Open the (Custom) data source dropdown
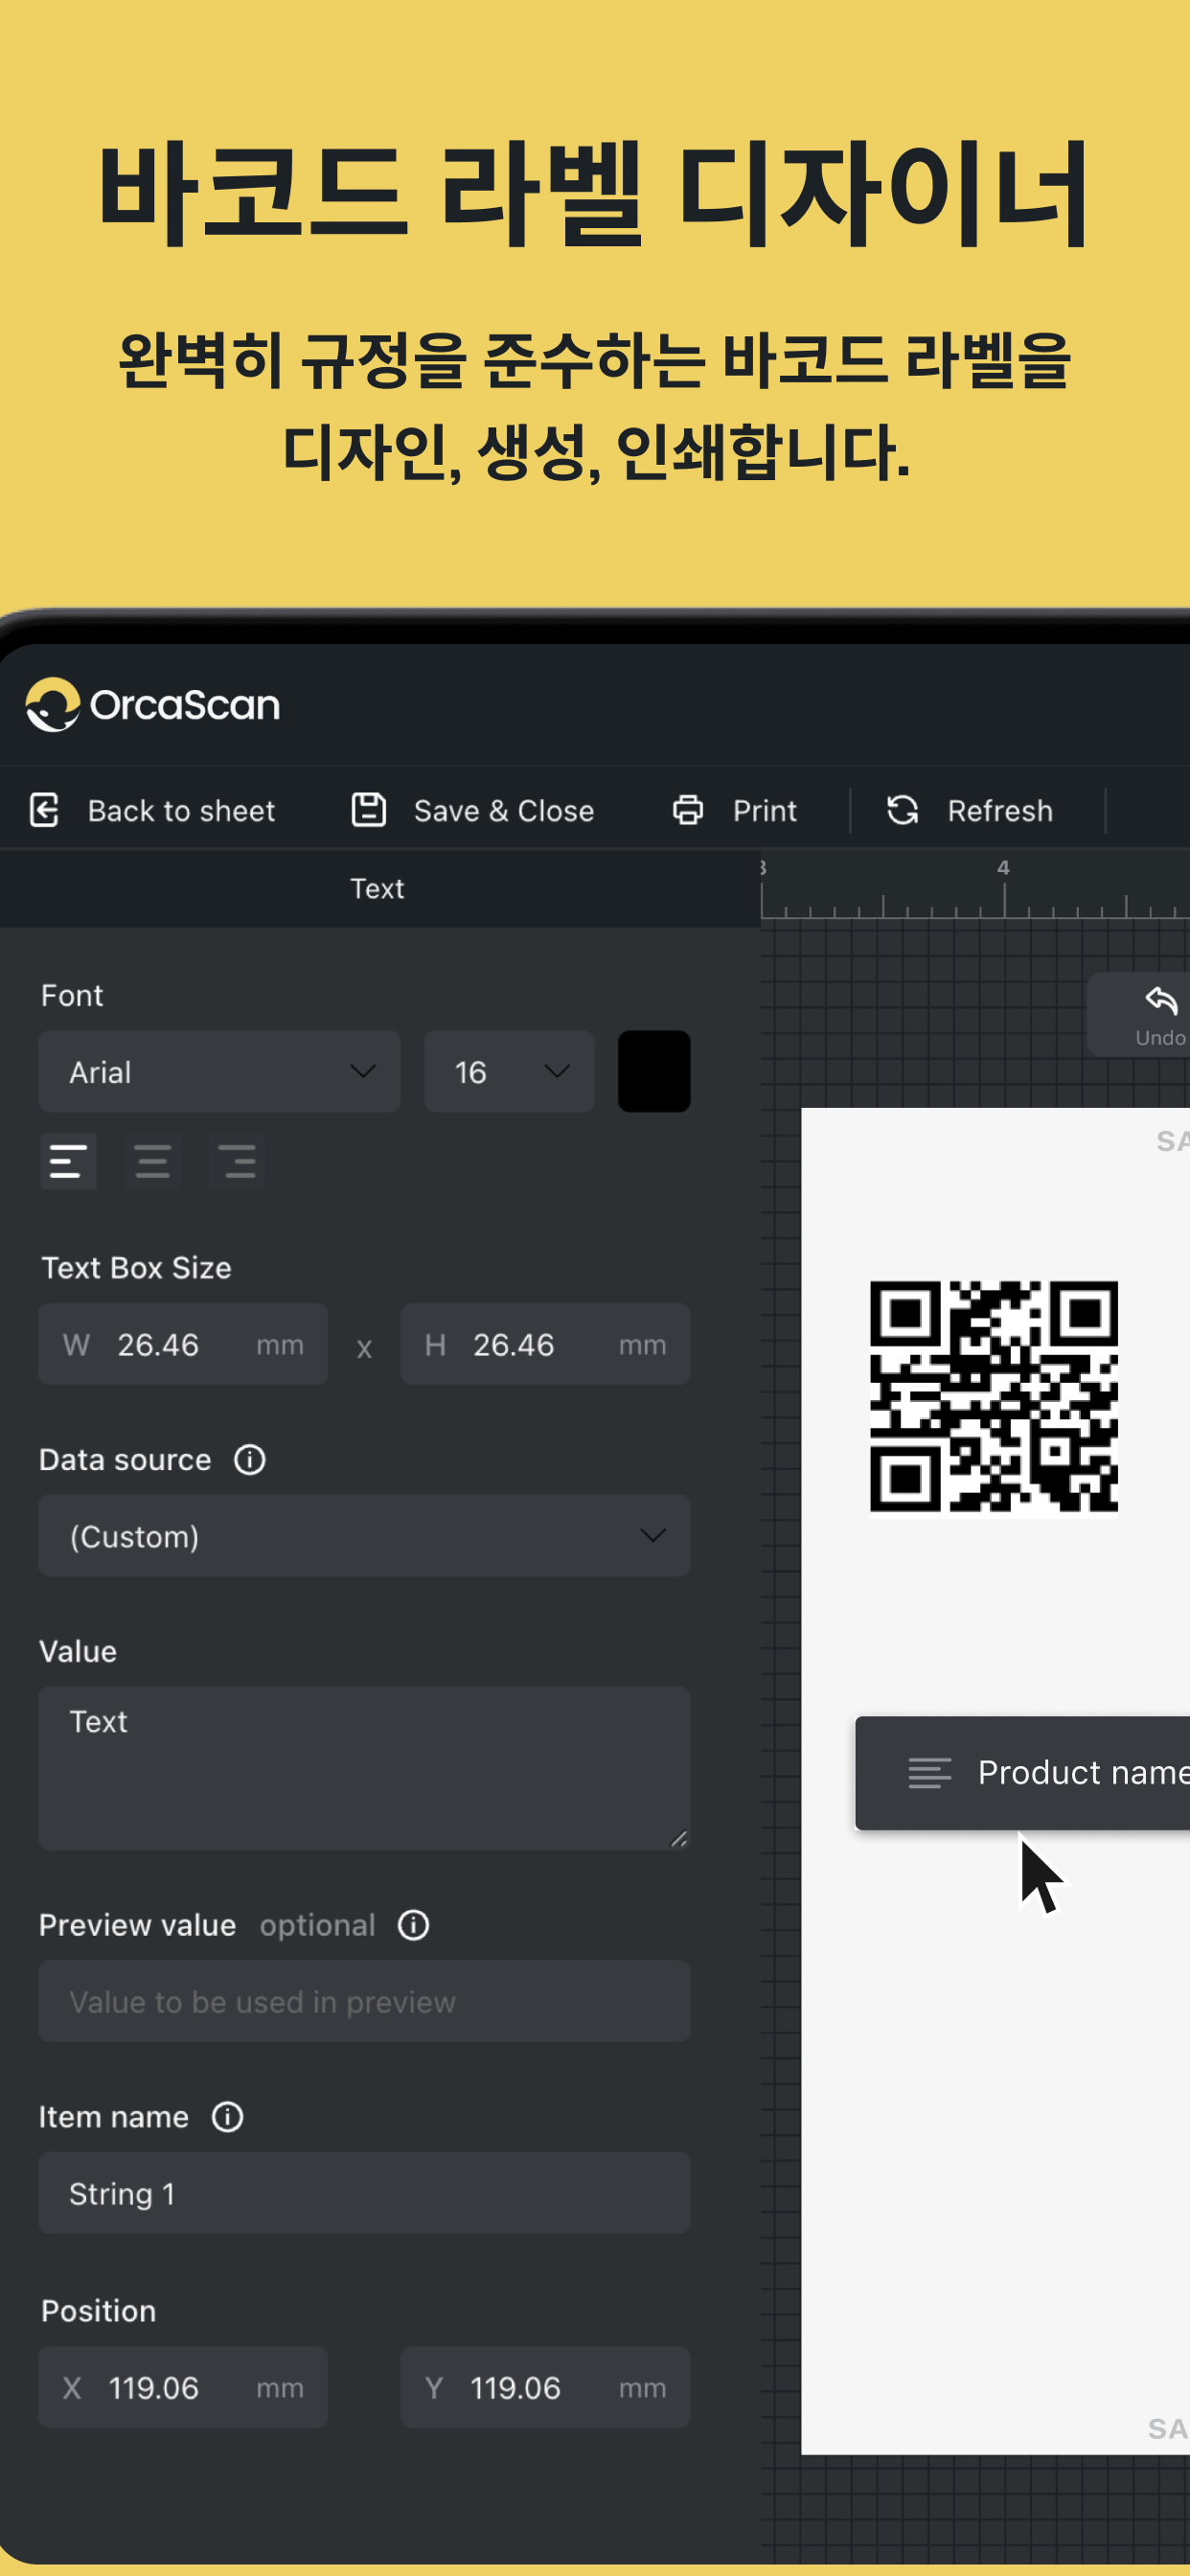This screenshot has width=1190, height=2576. coord(364,1536)
